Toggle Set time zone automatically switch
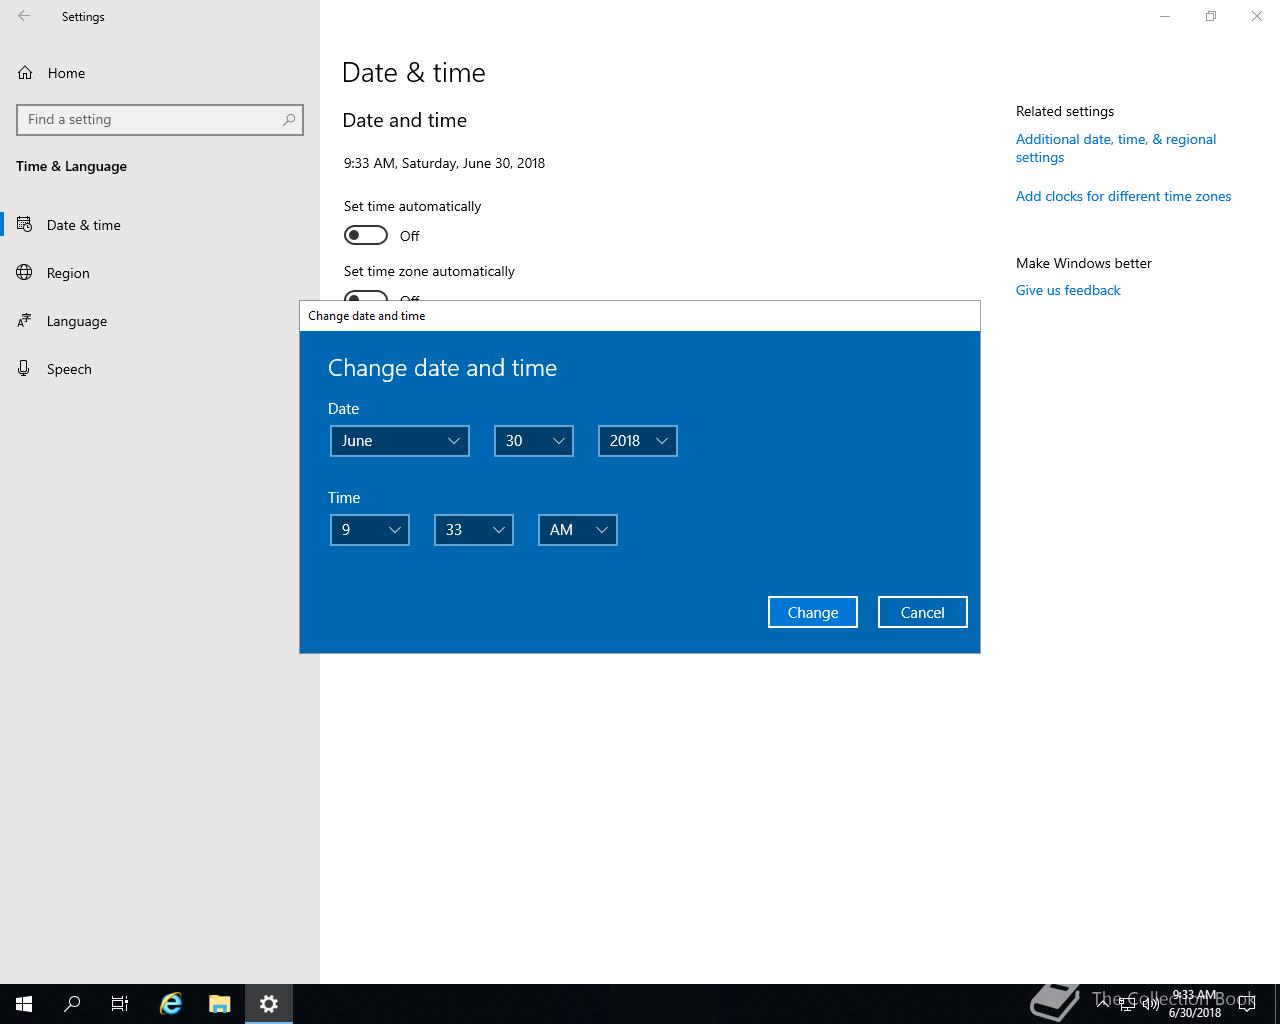Image resolution: width=1280 pixels, height=1024 pixels. point(366,296)
